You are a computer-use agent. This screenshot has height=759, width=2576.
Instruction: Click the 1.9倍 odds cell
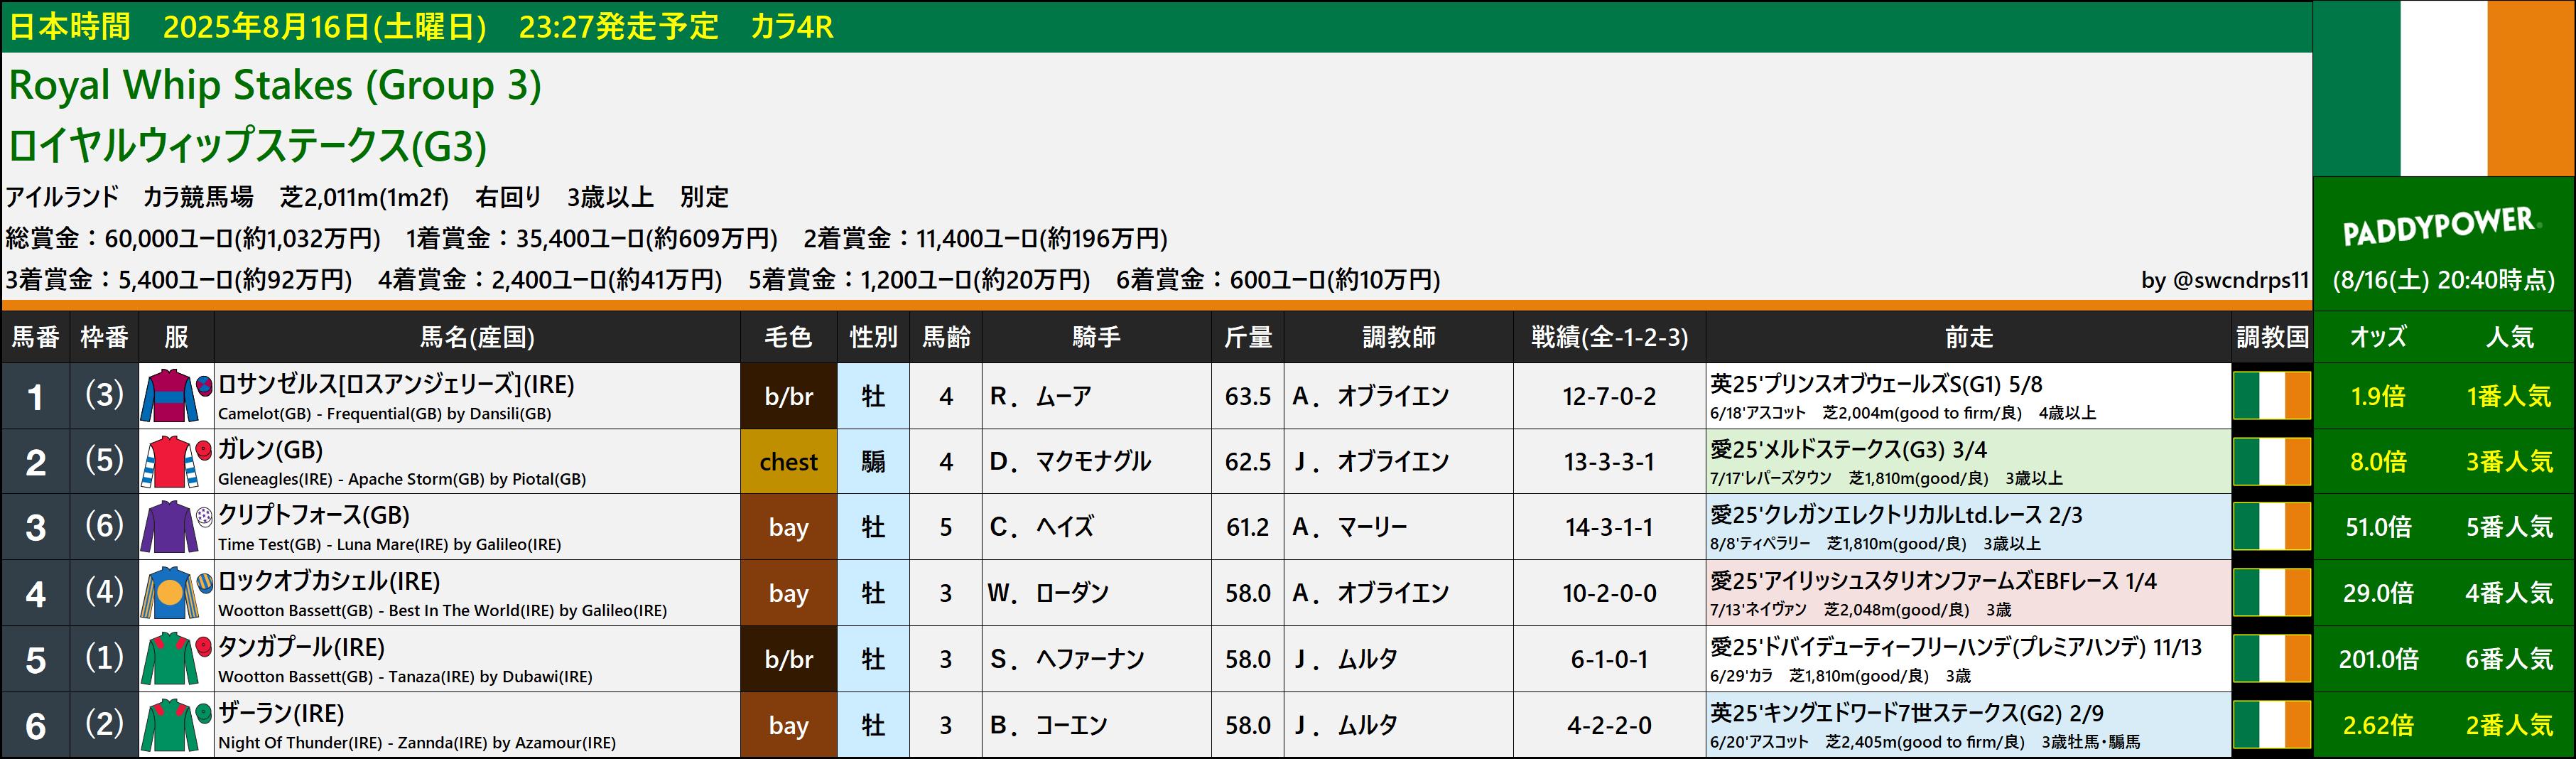click(x=2378, y=396)
